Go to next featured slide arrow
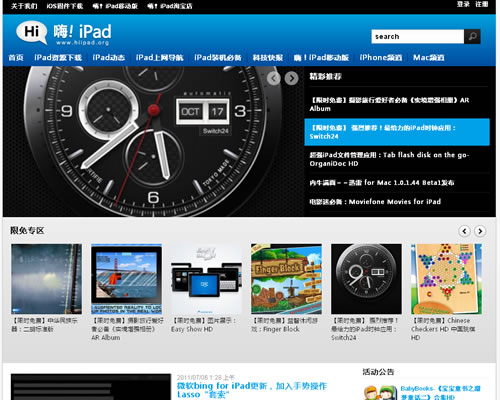500x400 pixels. coord(291,78)
